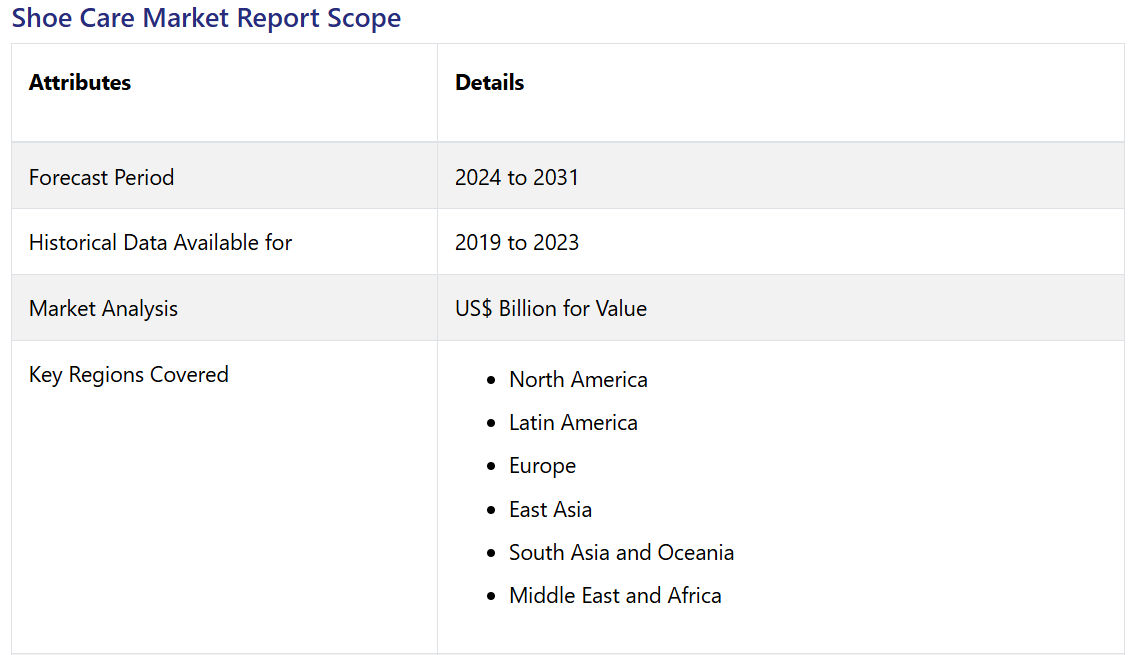Click the Shoe Care Market Report Scope heading
This screenshot has width=1135, height=655.
point(206,18)
